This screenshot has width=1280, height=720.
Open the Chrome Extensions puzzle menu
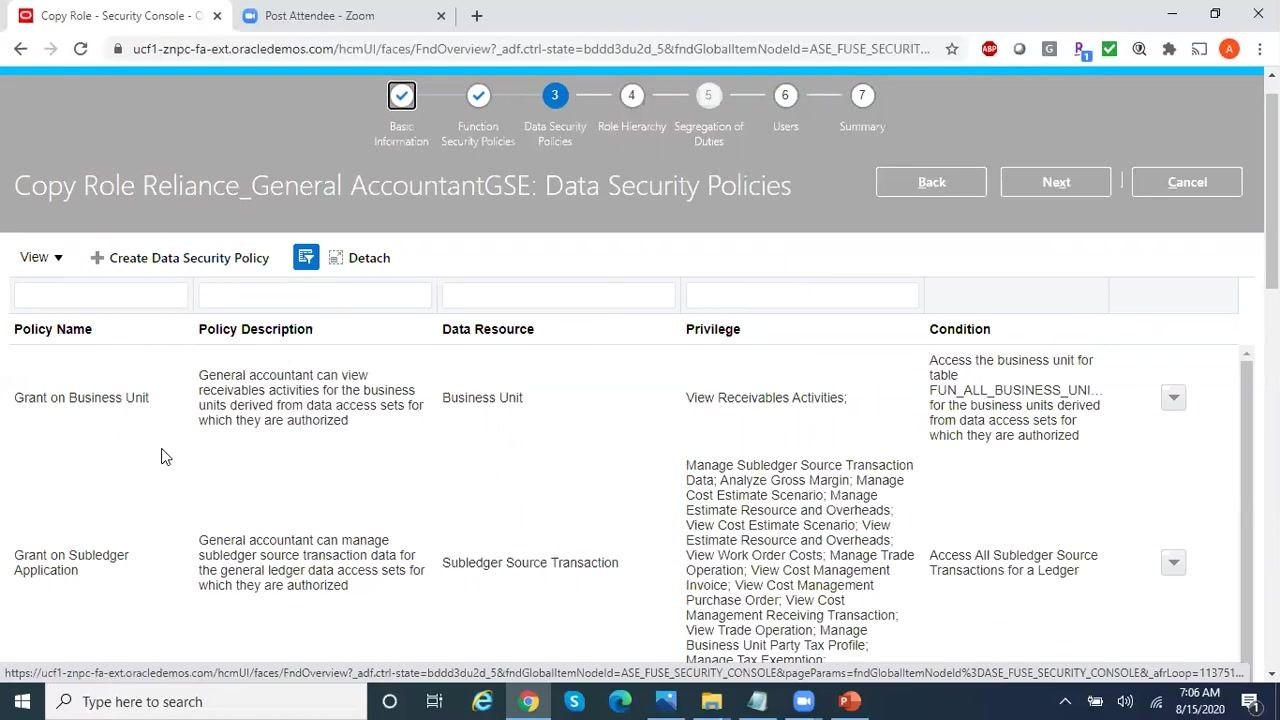pos(1169,48)
